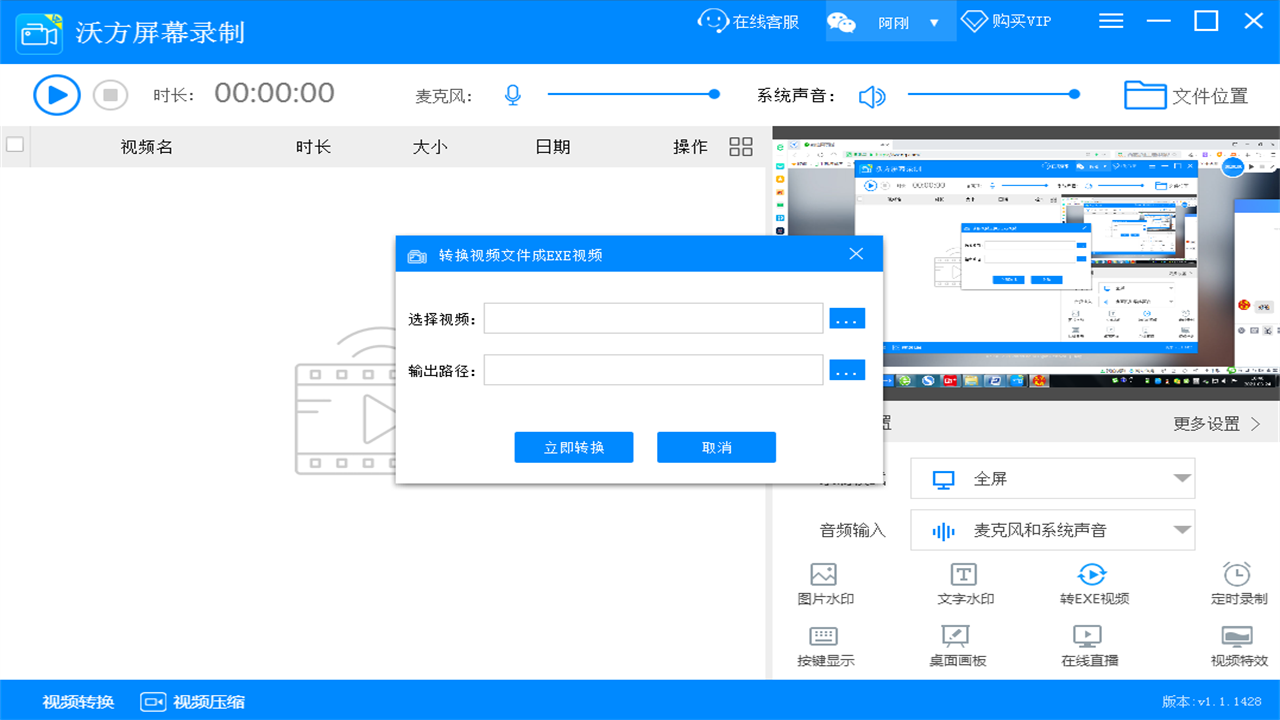Viewport: 1280px width, 720px height.
Task: Expand the 麦克风和系统声音 audio input dropdown
Action: pos(1052,529)
